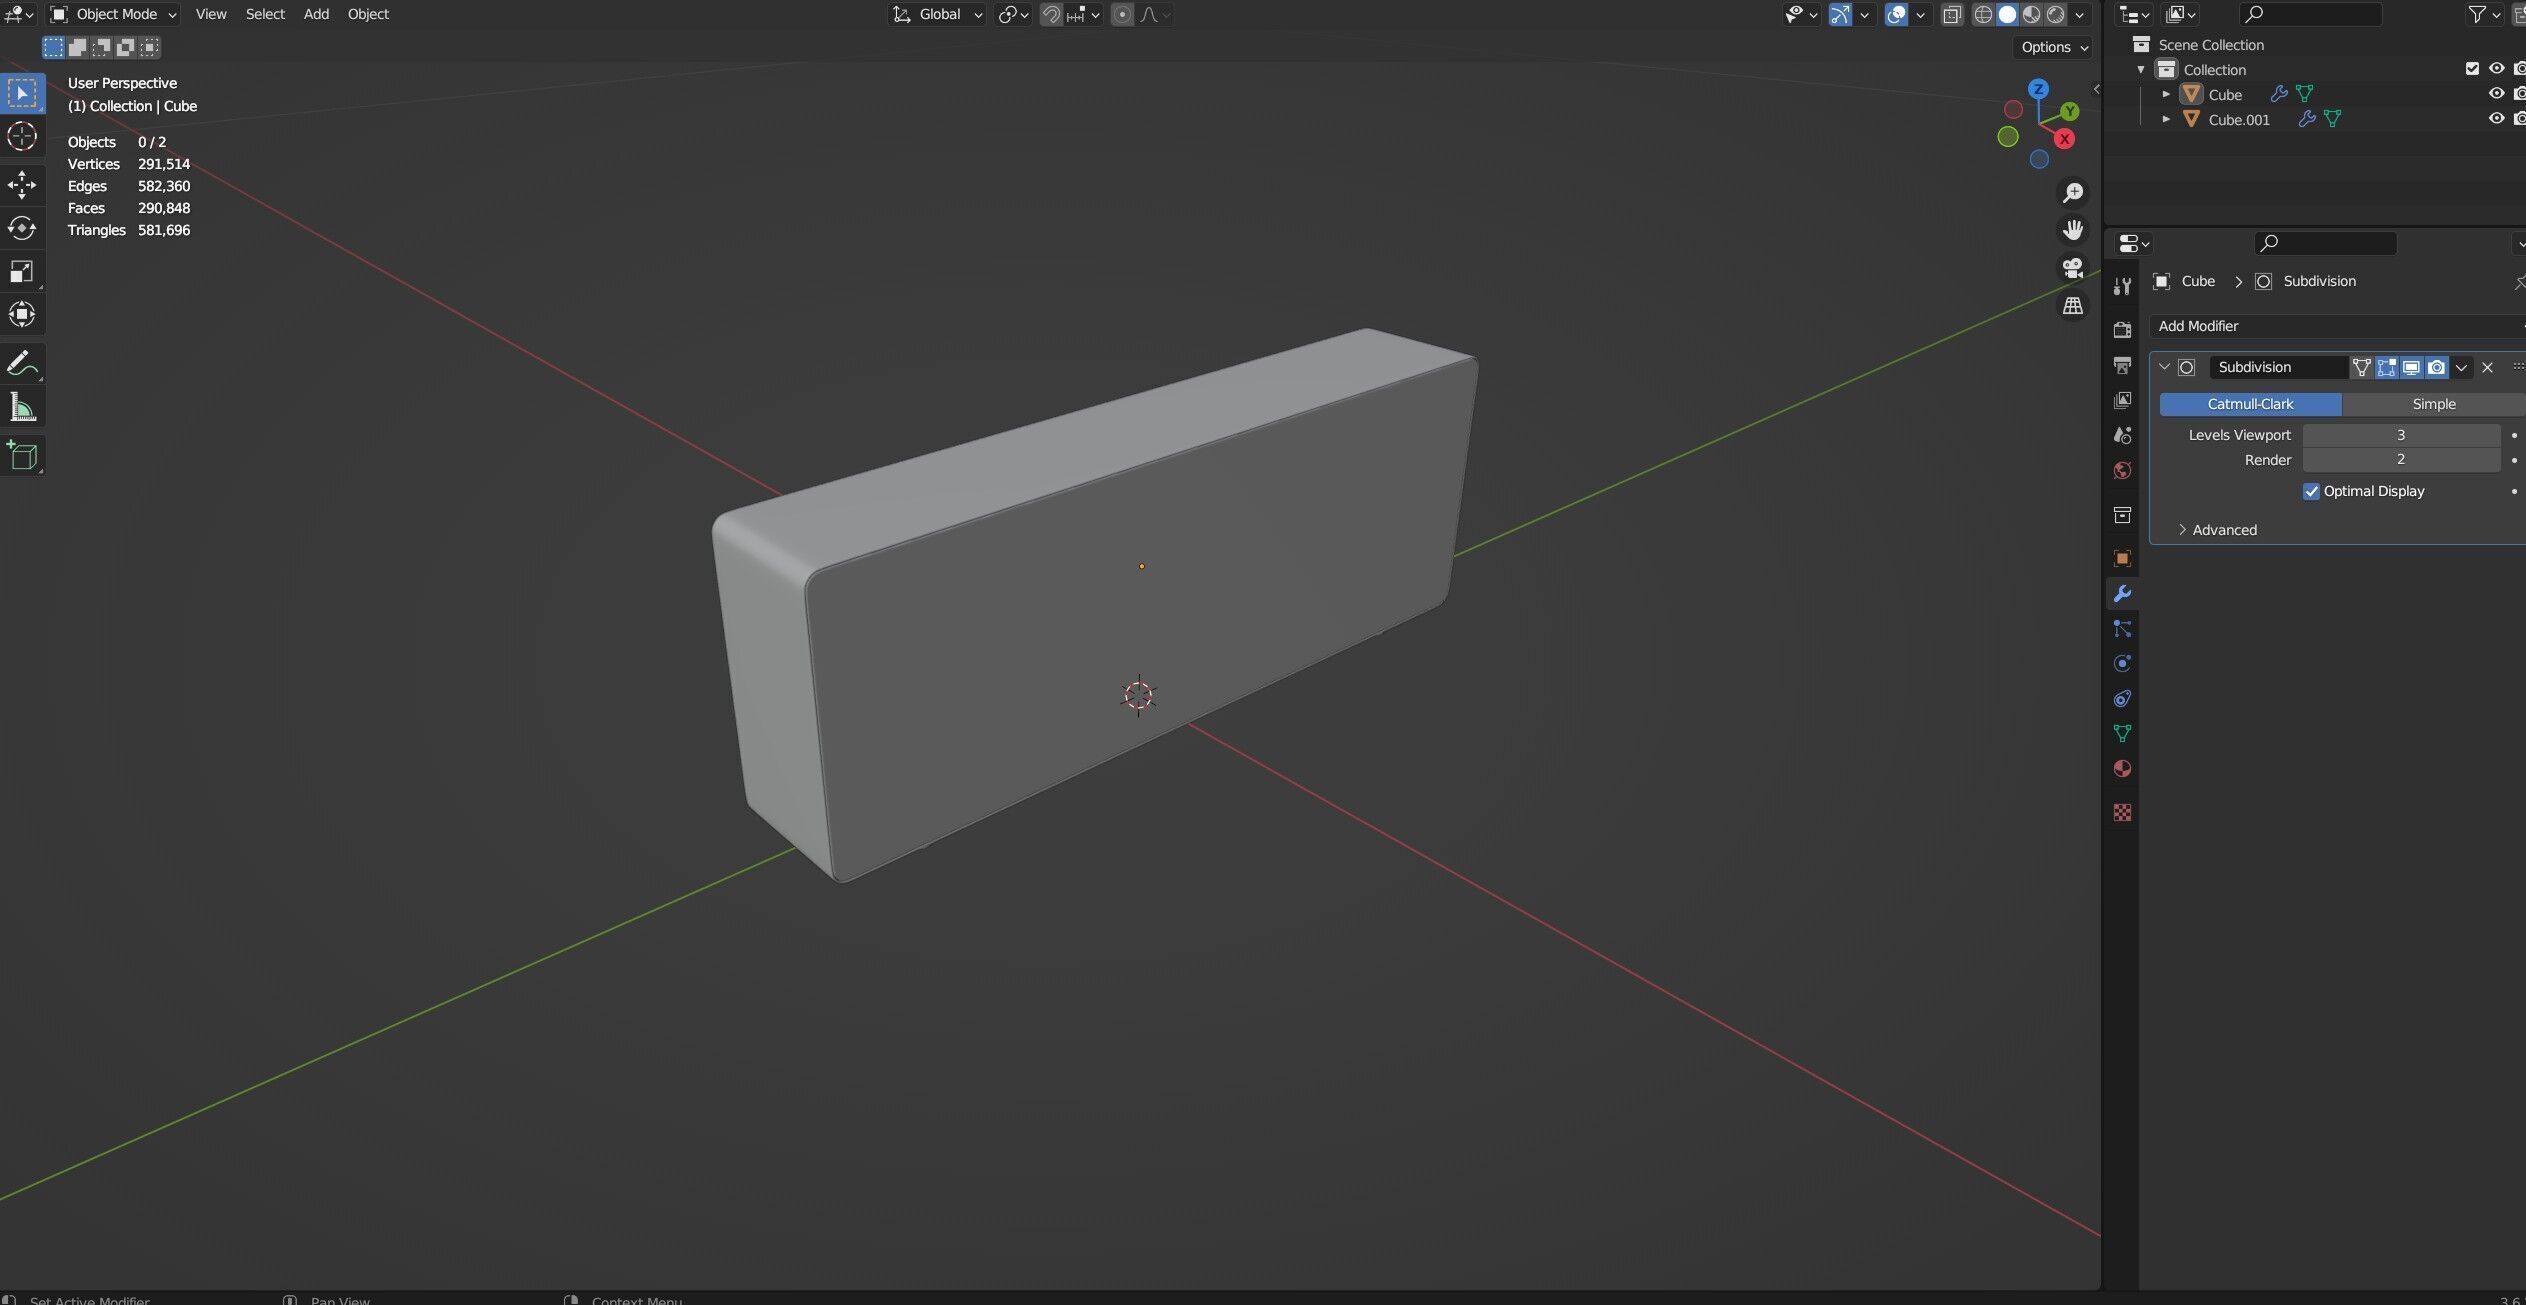Screen dimensions: 2526x1305
Task: Hide Cube.001 in the viewport
Action: 2496,119
